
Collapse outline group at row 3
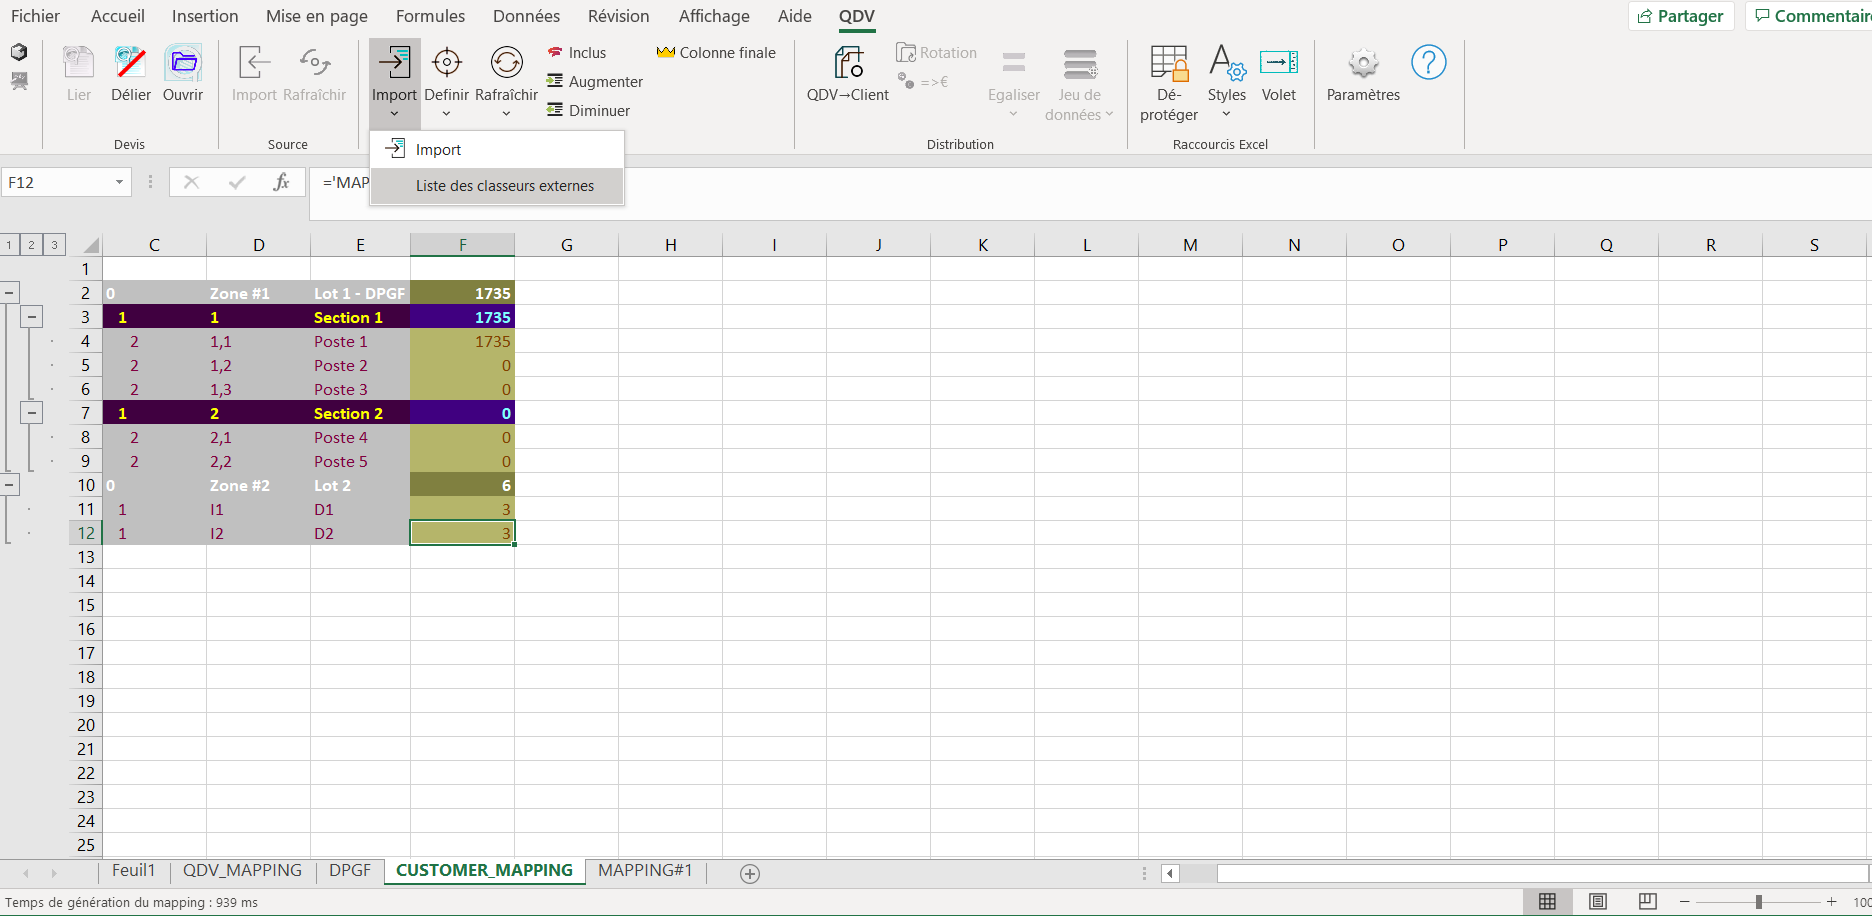[32, 317]
